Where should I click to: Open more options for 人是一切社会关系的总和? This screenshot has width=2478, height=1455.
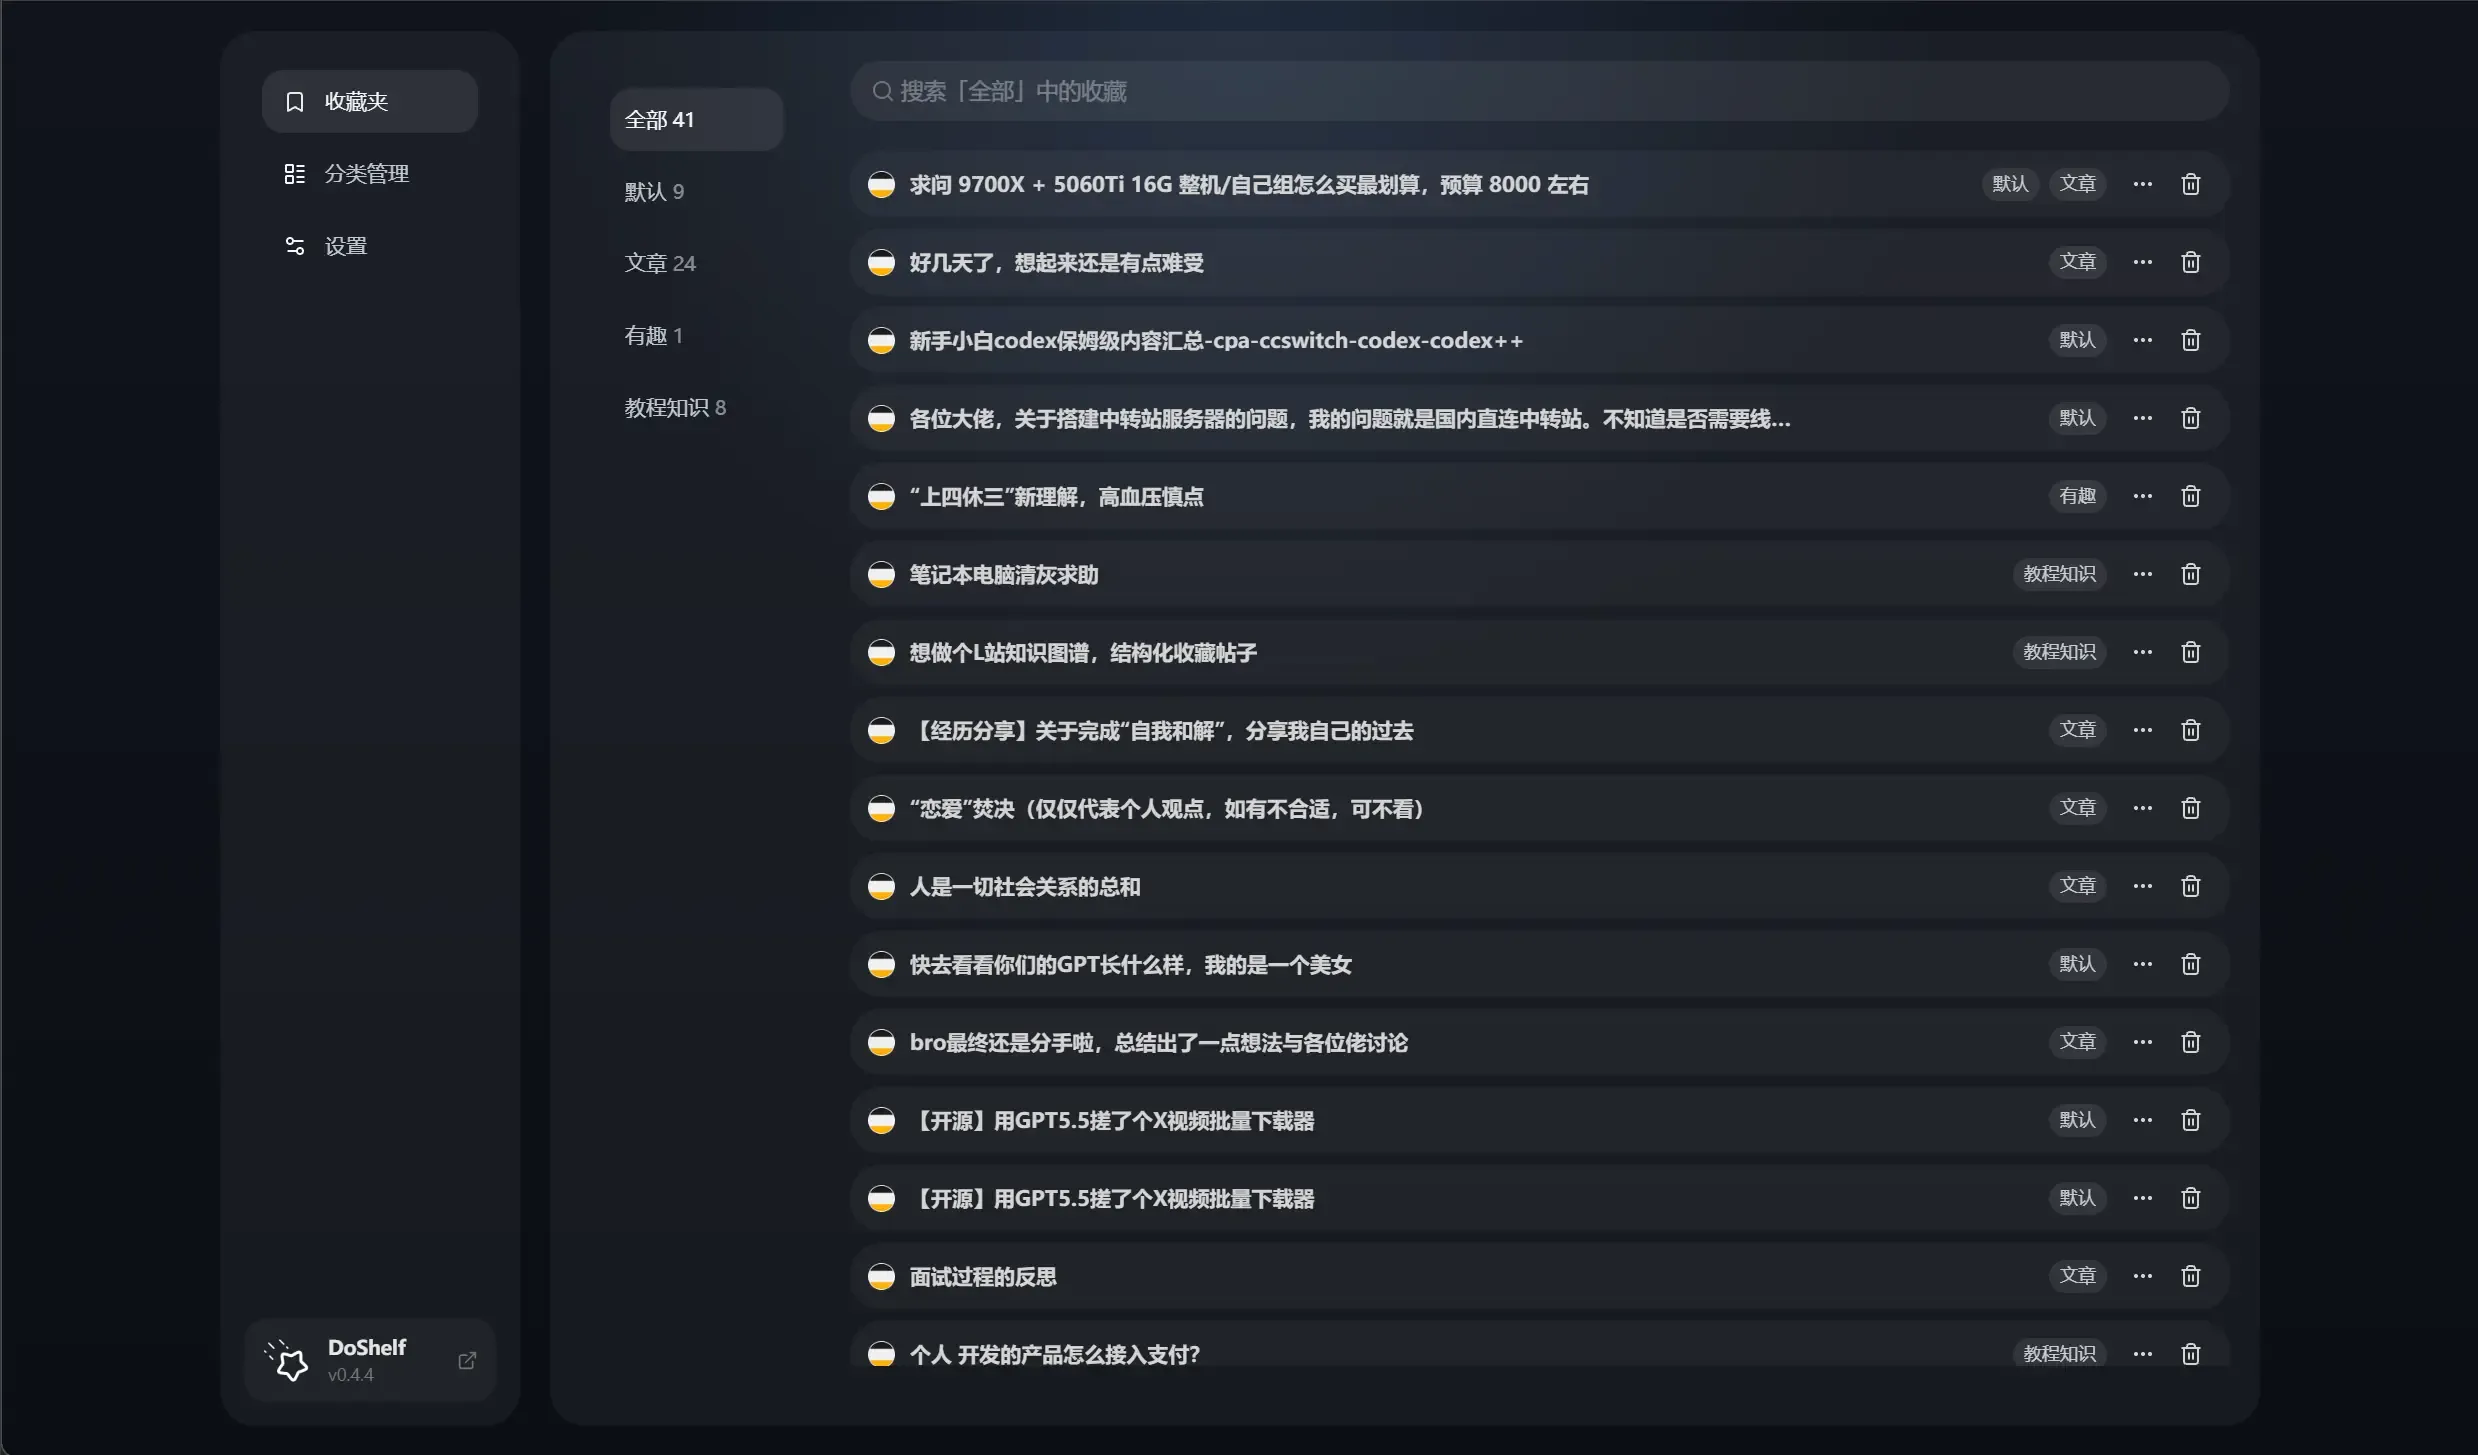(2142, 886)
